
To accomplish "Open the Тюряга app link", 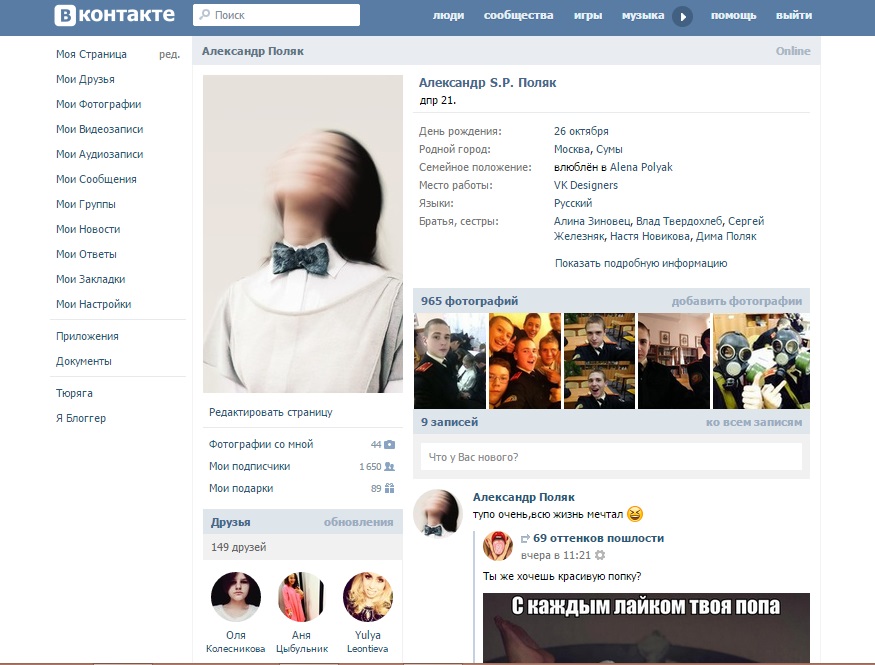I will pos(74,393).
